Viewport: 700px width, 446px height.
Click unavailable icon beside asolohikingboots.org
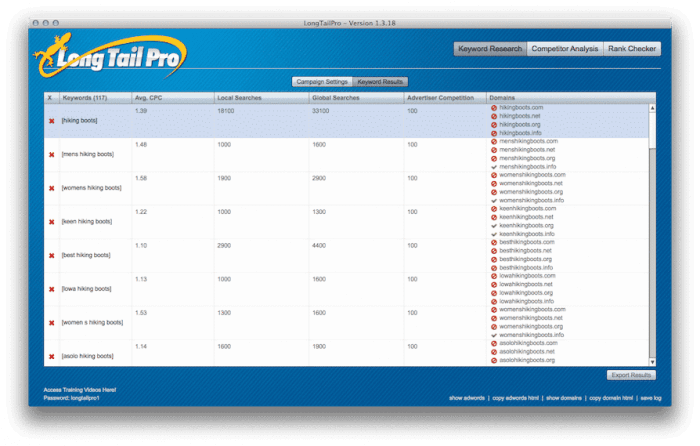(494, 360)
